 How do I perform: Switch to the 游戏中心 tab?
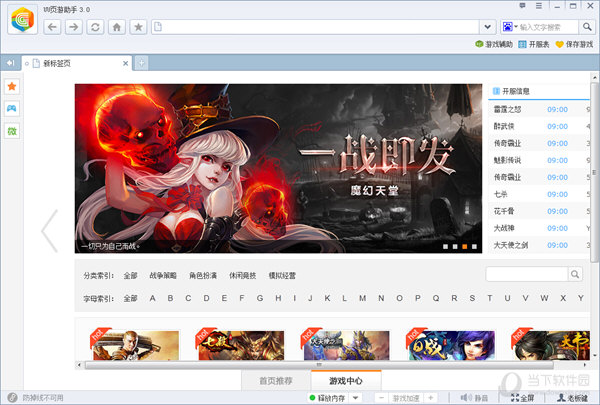pos(346,381)
